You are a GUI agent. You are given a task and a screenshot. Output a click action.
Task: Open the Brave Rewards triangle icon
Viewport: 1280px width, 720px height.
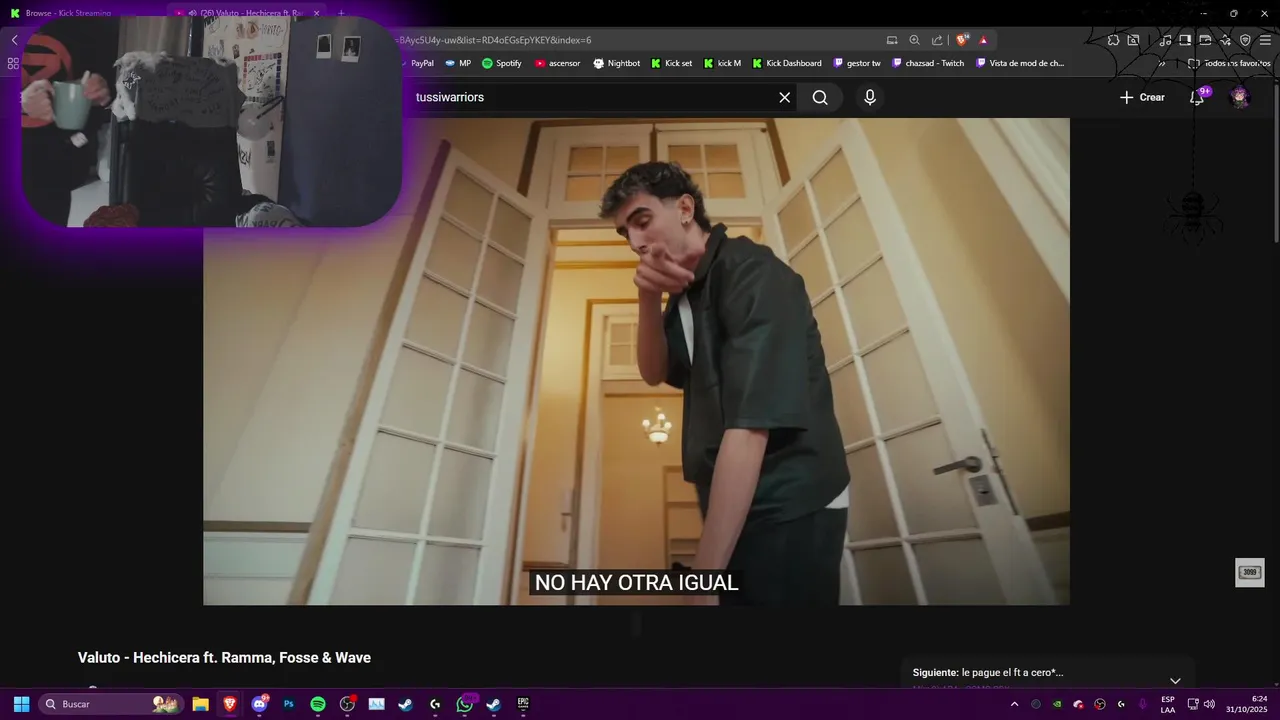984,40
